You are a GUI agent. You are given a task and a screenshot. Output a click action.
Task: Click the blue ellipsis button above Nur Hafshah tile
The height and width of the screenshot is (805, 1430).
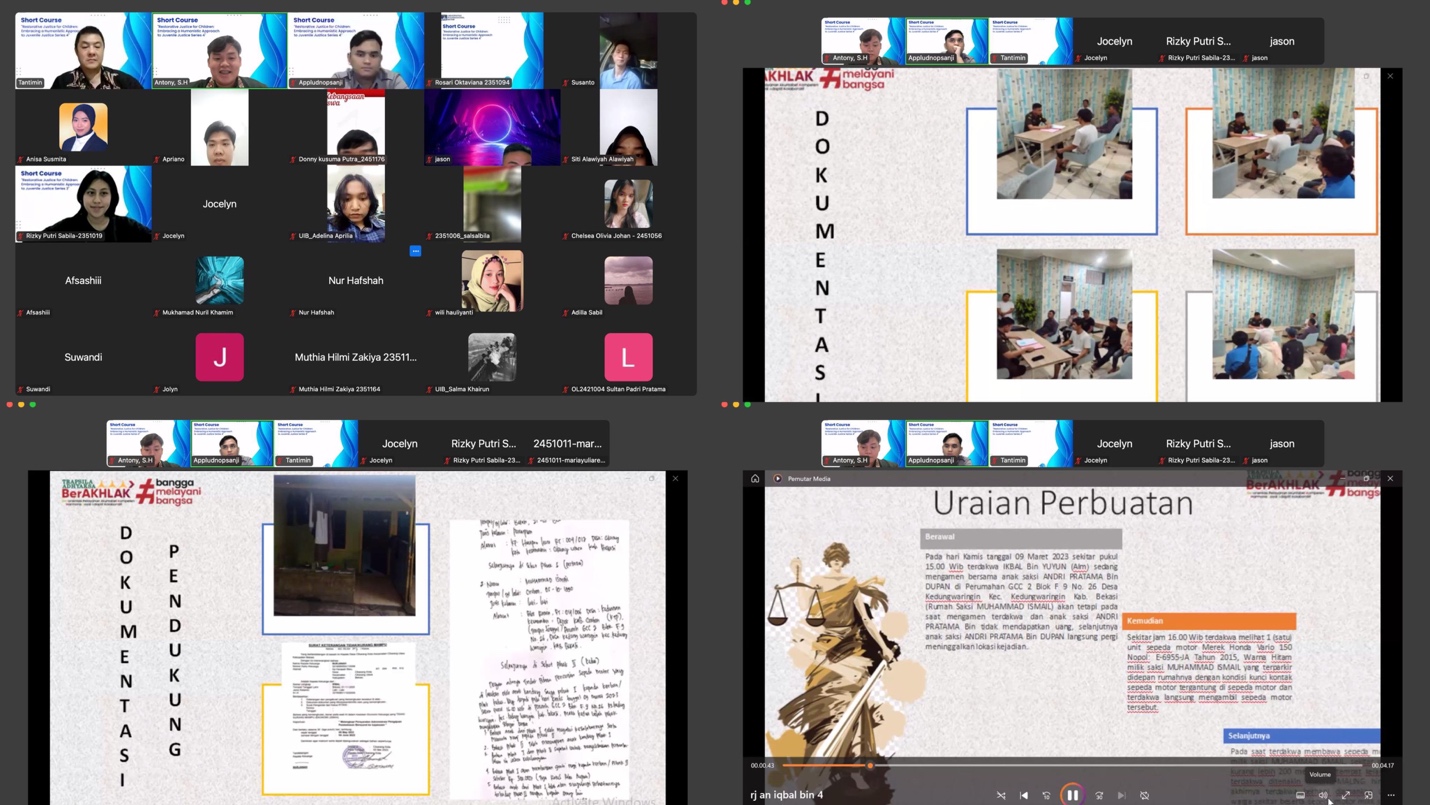[415, 251]
